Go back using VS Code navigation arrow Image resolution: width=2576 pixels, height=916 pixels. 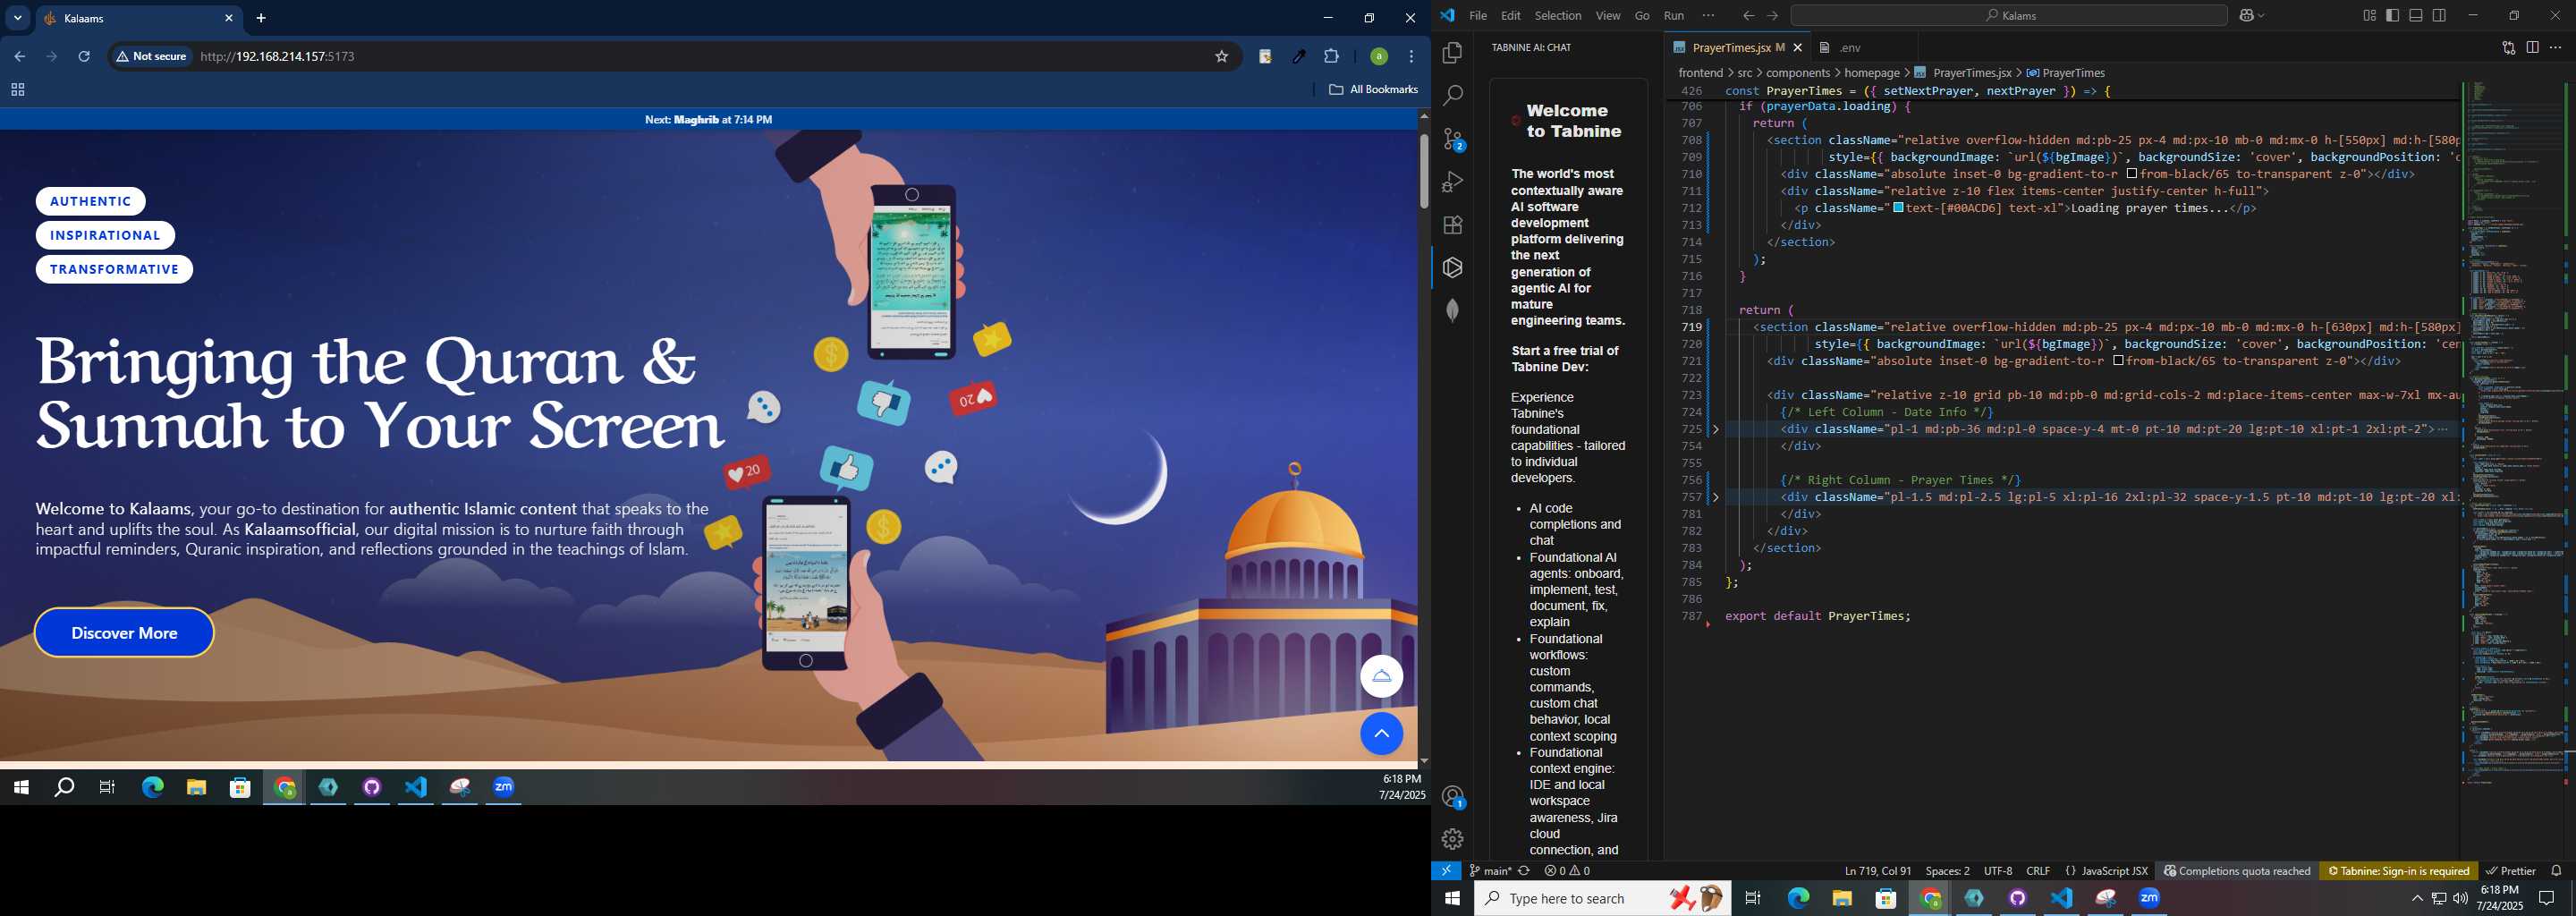pos(1748,15)
